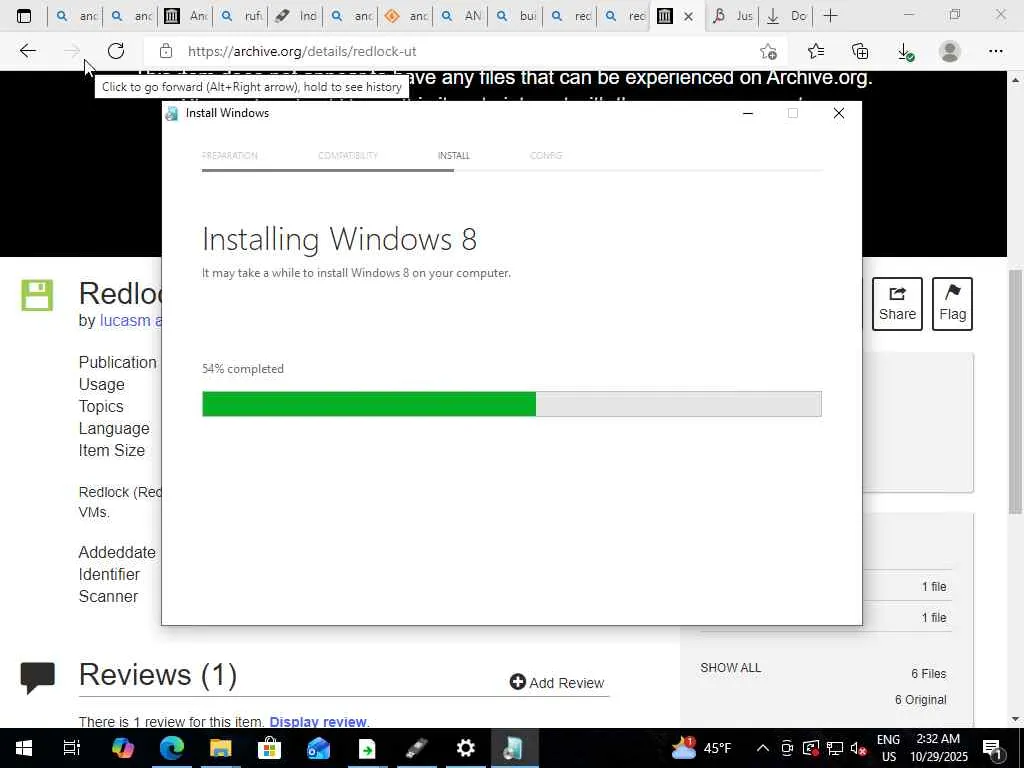Open the clock showing 2:32 AM
The image size is (1024, 768).
point(938,748)
